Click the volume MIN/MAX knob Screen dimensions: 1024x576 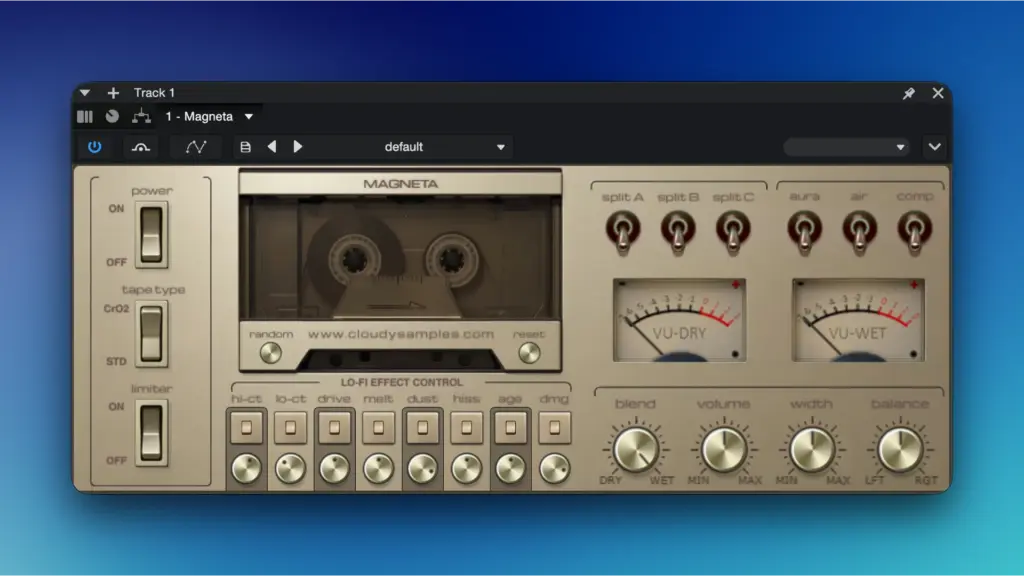click(x=724, y=449)
